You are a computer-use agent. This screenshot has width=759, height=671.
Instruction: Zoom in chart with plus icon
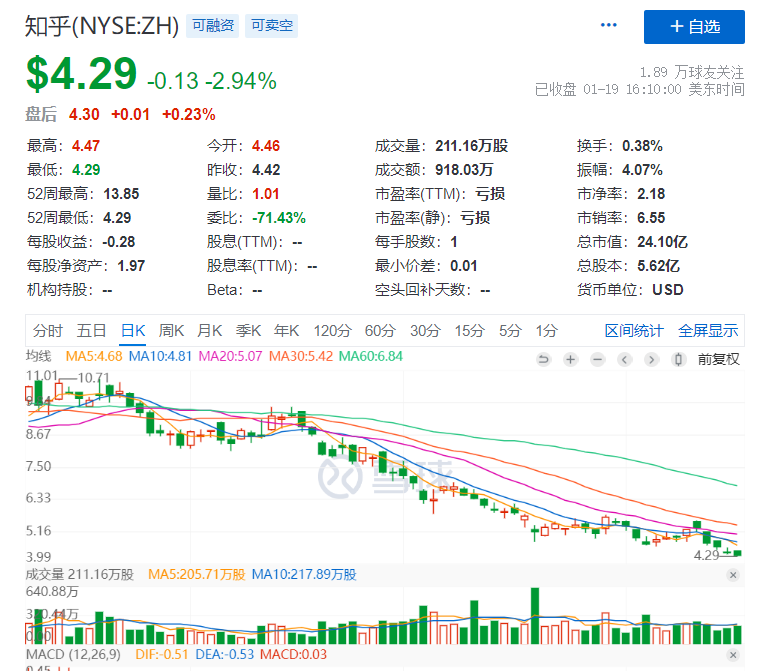[571, 360]
